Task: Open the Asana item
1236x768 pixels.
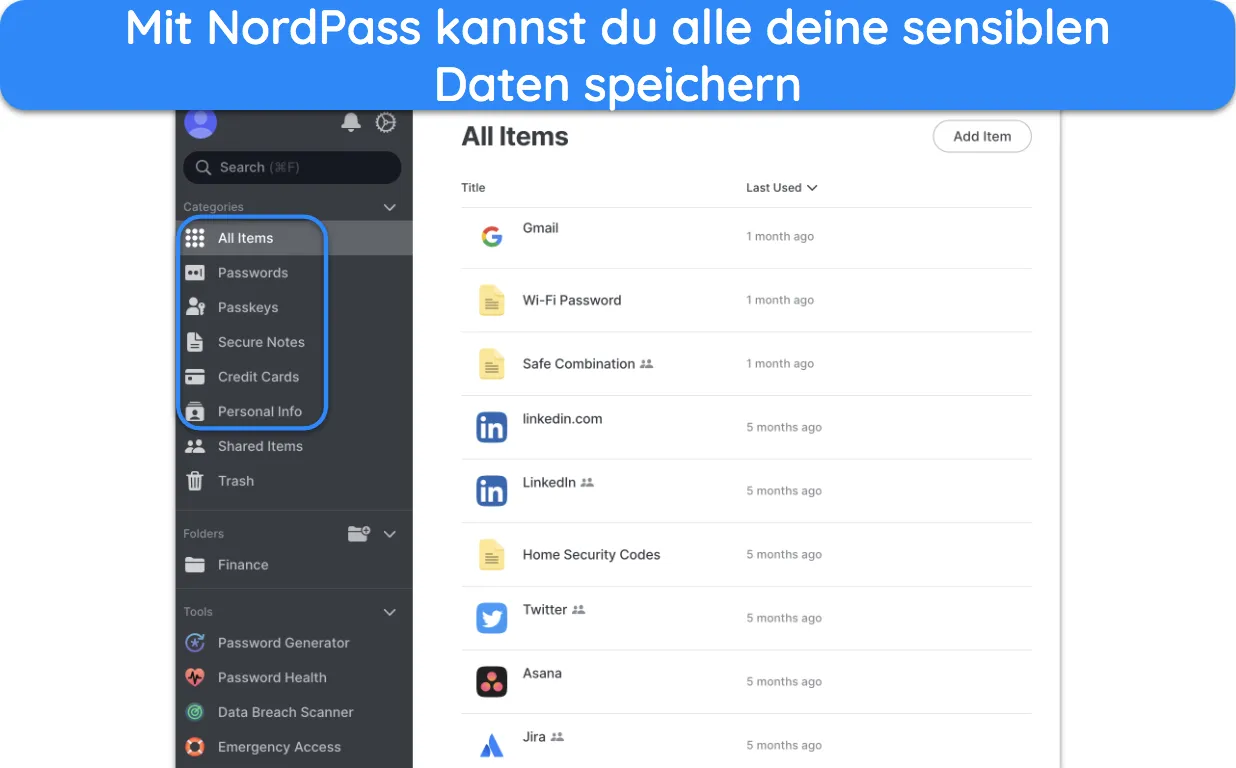Action: 746,682
